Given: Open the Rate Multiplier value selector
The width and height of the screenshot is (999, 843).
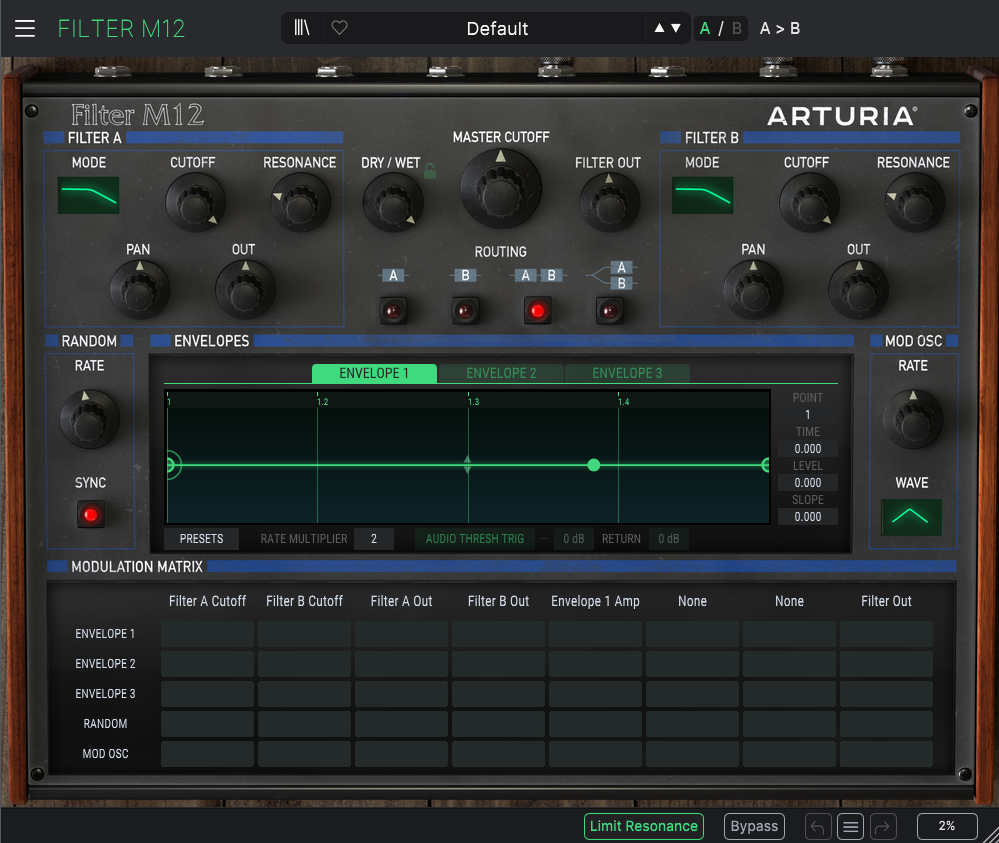Looking at the screenshot, I should click(x=373, y=539).
